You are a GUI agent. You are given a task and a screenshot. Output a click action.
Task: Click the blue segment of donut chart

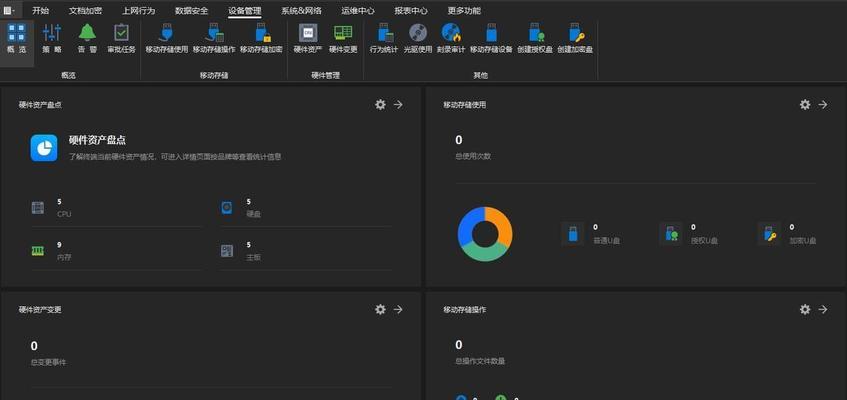point(467,225)
